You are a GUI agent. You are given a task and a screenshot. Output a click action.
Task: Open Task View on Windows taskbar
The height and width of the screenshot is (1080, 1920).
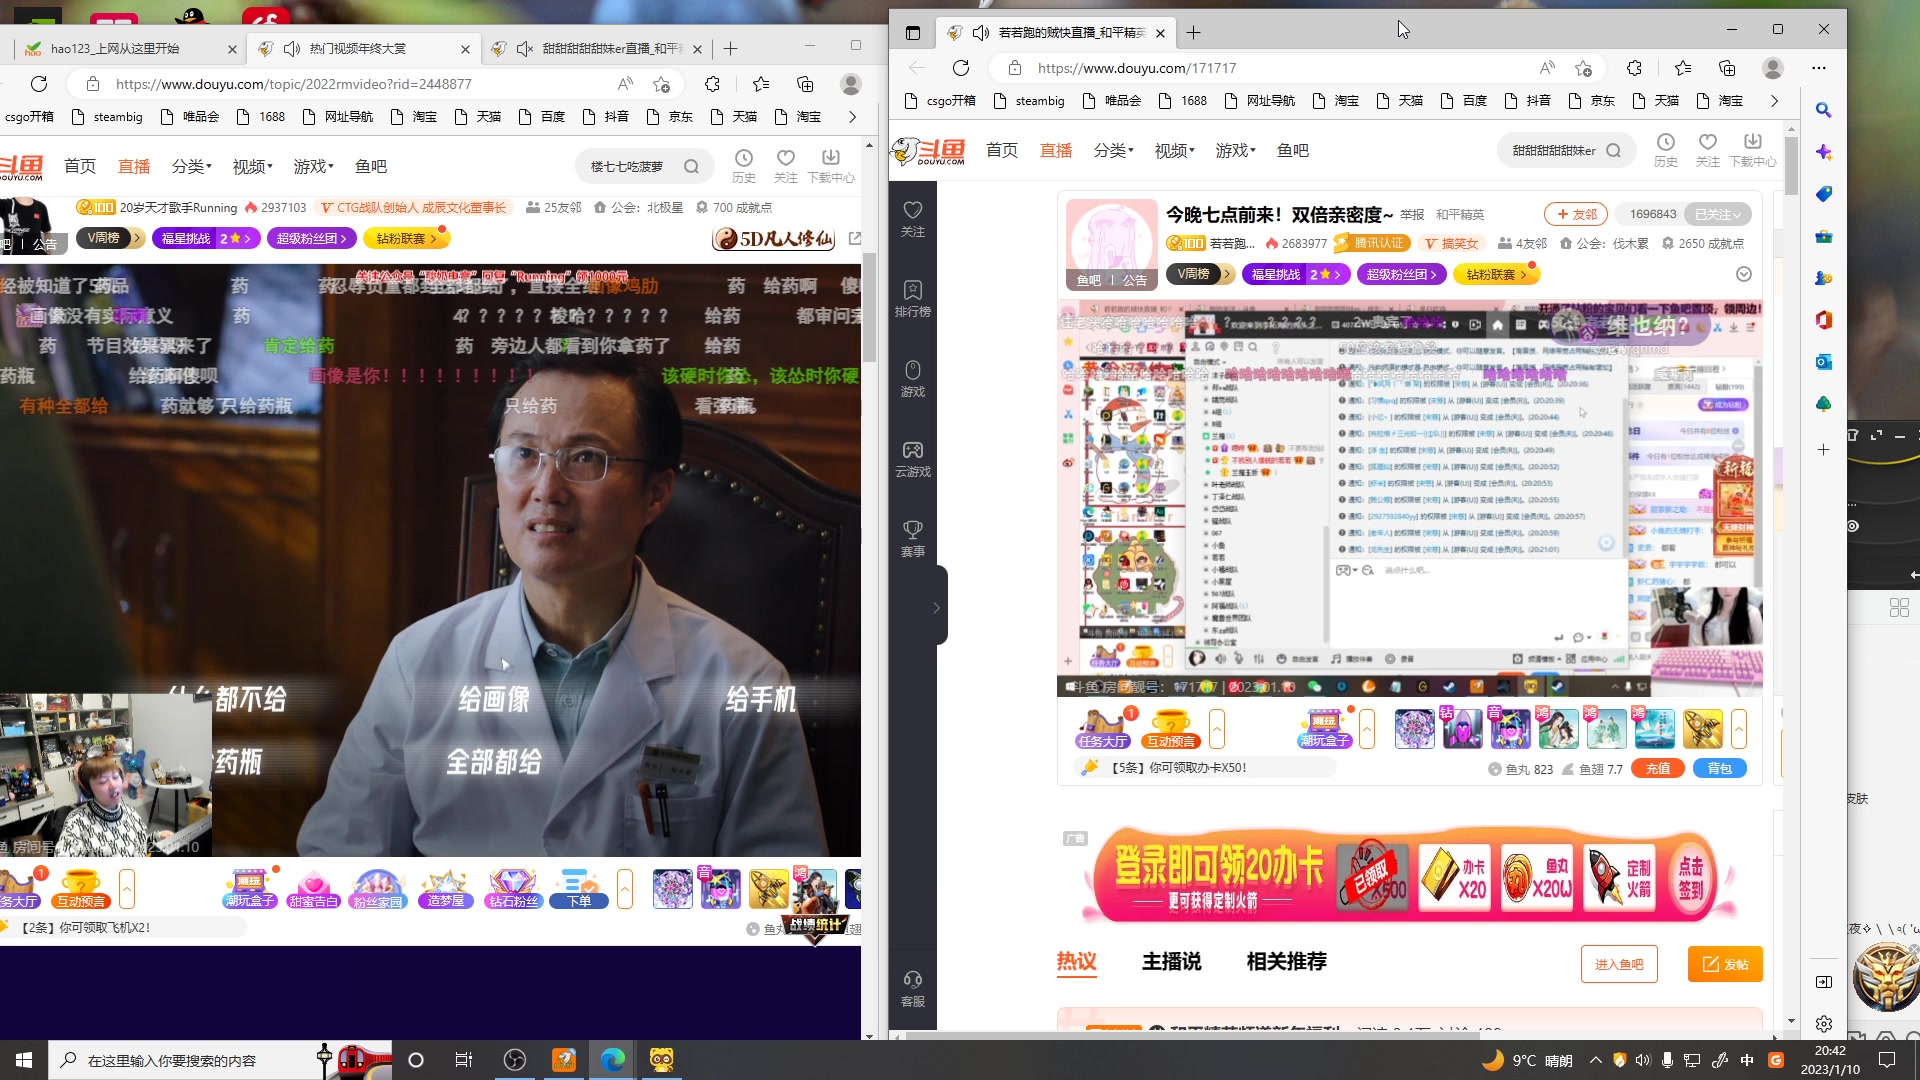click(463, 1060)
